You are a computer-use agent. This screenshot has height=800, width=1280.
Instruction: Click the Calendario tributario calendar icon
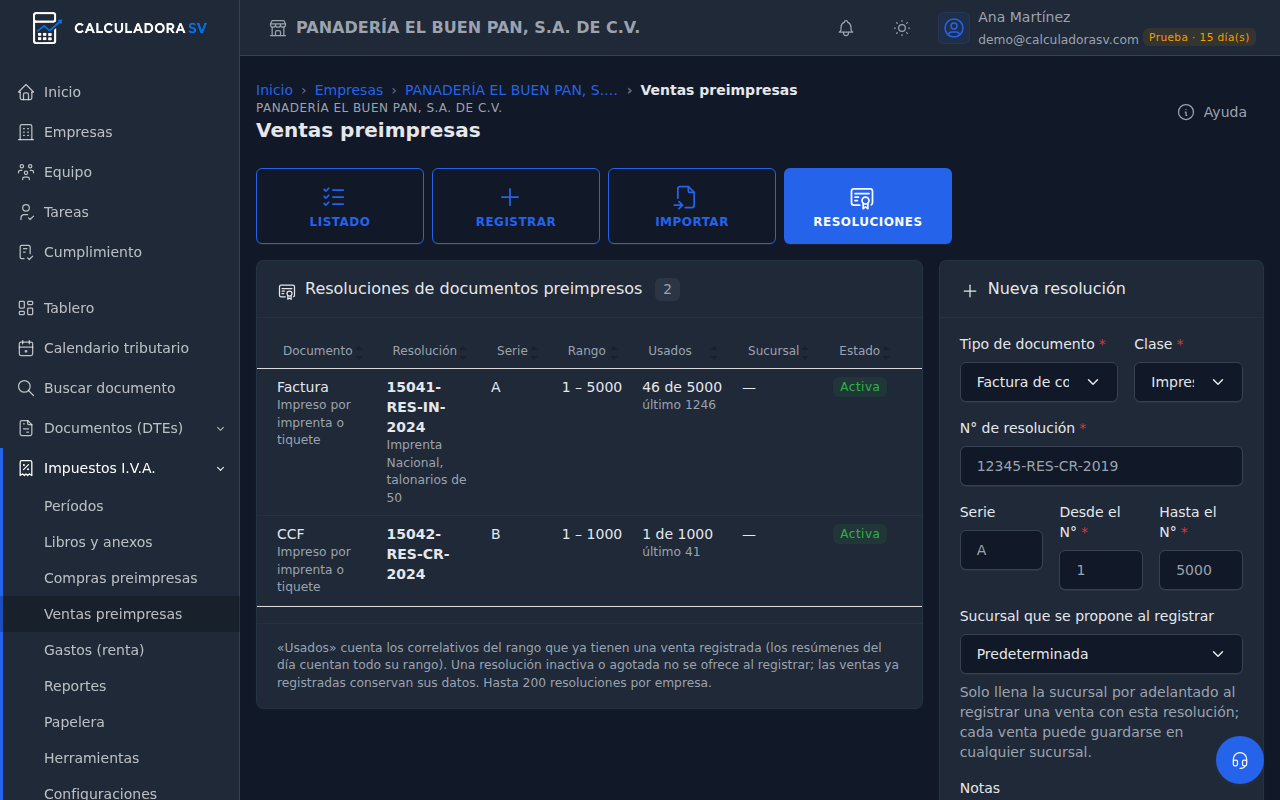click(26, 348)
